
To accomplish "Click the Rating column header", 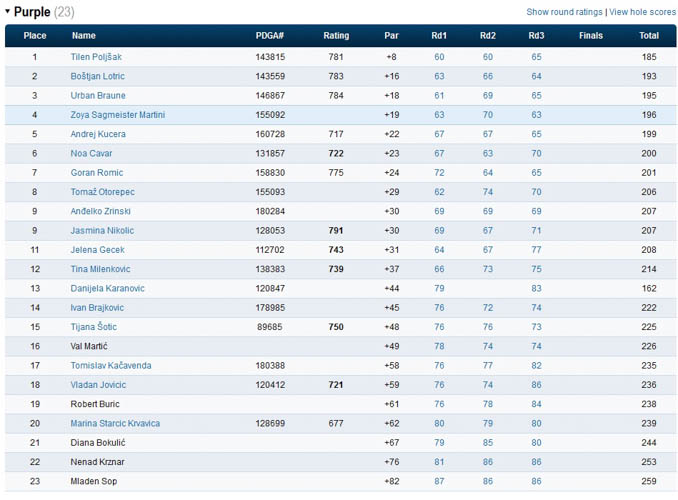I will (336, 36).
